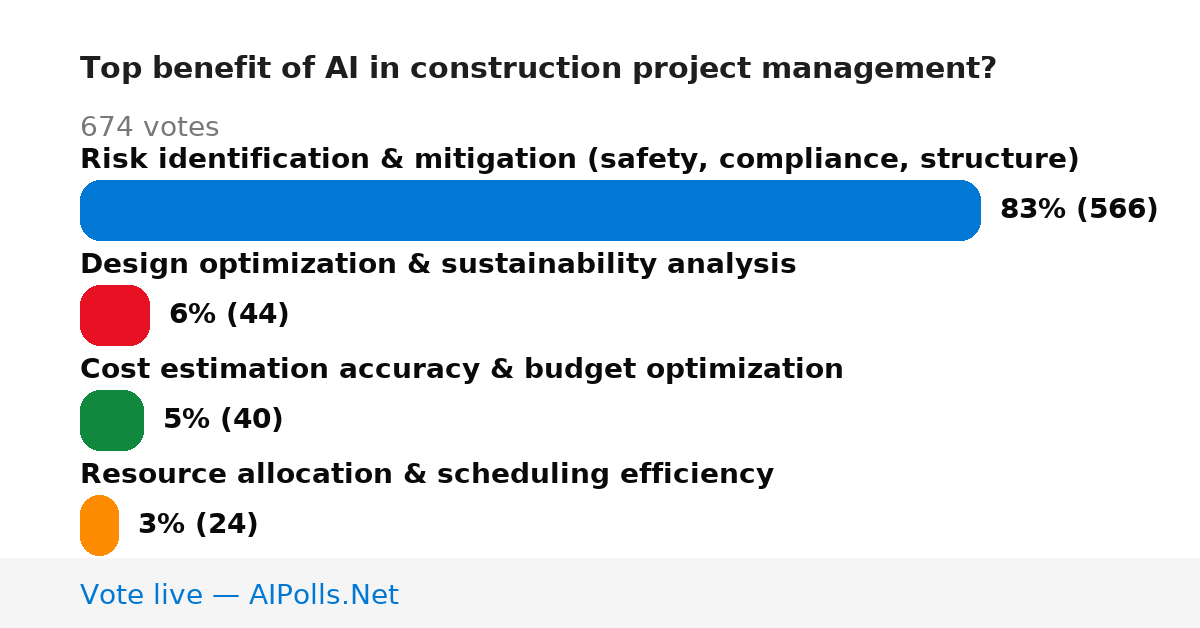Image resolution: width=1200 pixels, height=628 pixels.
Task: Choose Cost estimation accuracy & budget optimization
Action: 461,369
